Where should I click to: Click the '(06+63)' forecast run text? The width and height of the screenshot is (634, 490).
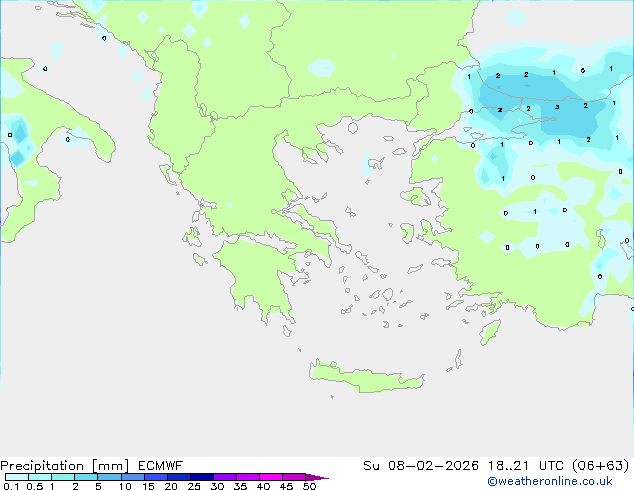coord(601,466)
